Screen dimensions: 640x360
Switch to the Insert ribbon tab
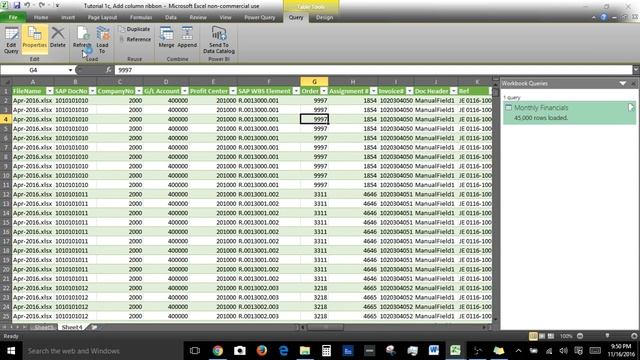point(68,17)
